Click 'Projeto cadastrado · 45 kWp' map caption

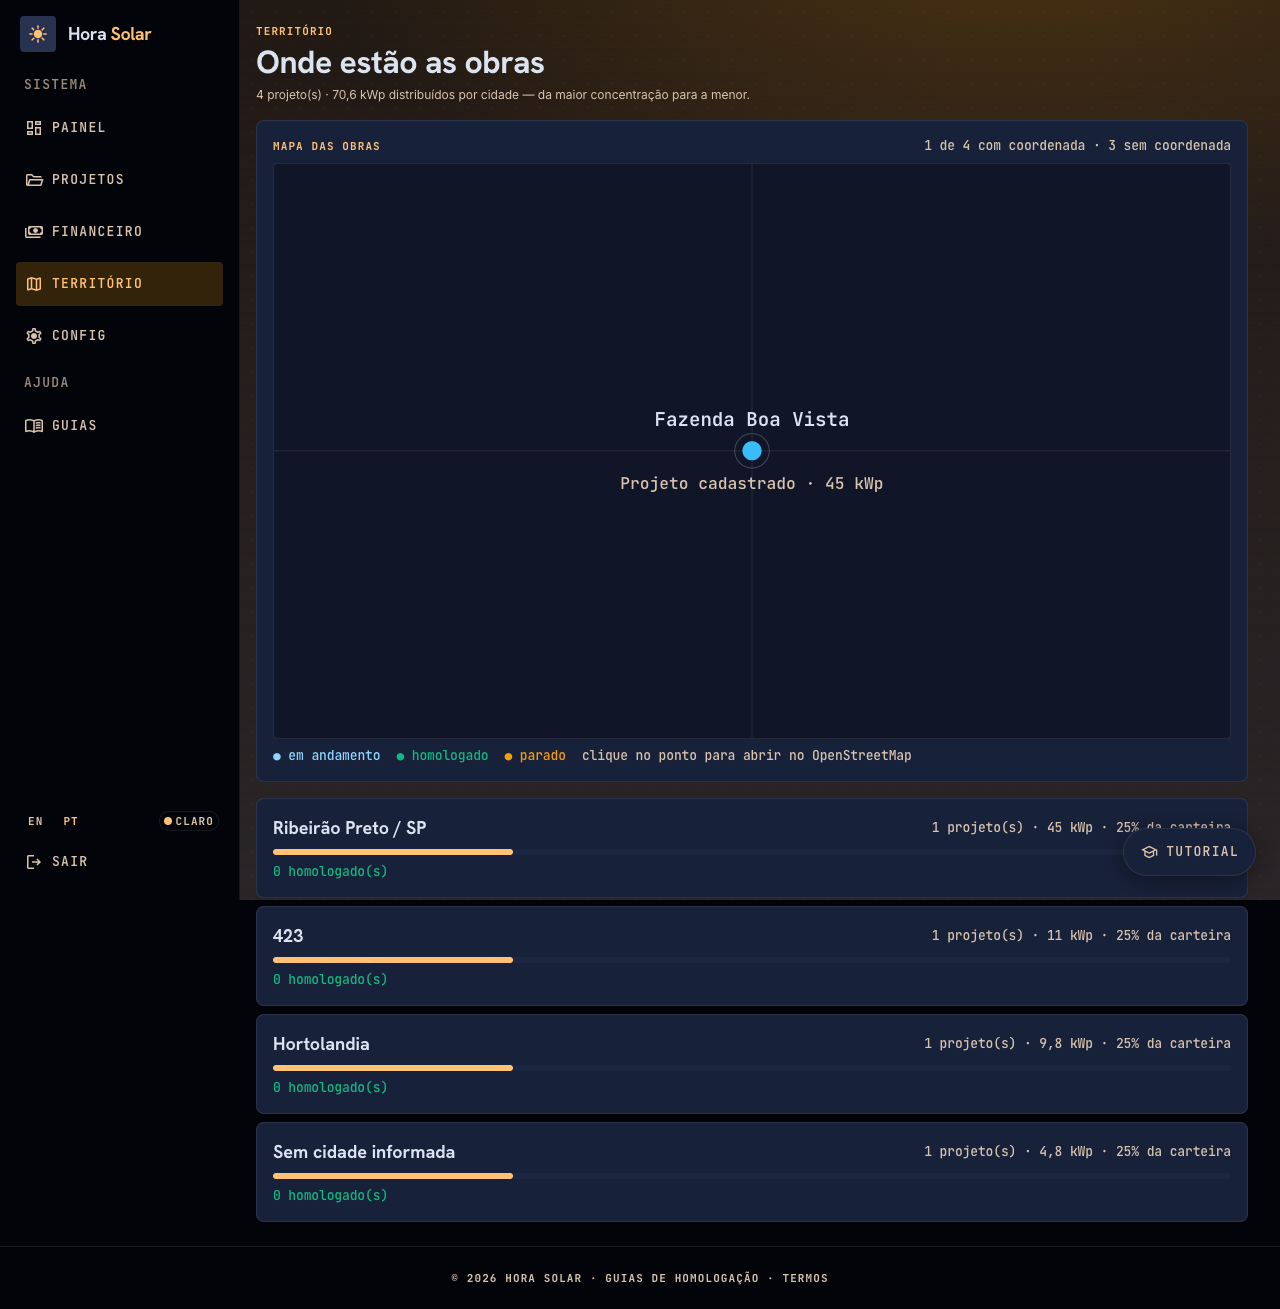coord(752,484)
